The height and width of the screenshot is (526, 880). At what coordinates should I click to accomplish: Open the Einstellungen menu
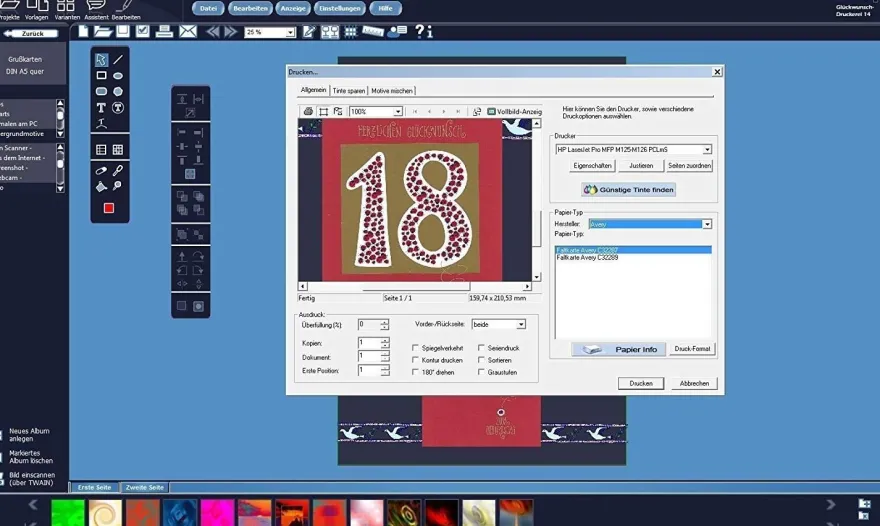[x=340, y=8]
